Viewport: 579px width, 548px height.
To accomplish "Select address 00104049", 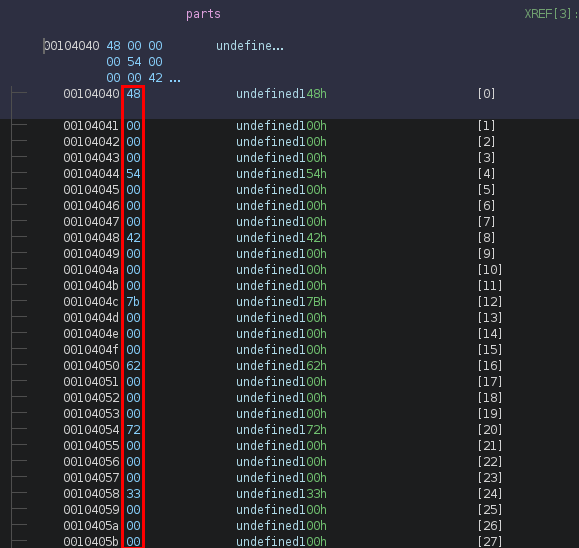I will [x=91, y=254].
